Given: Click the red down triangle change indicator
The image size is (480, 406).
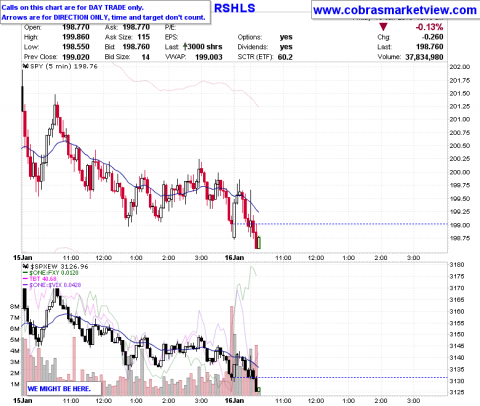Looking at the screenshot, I should coord(383,27).
